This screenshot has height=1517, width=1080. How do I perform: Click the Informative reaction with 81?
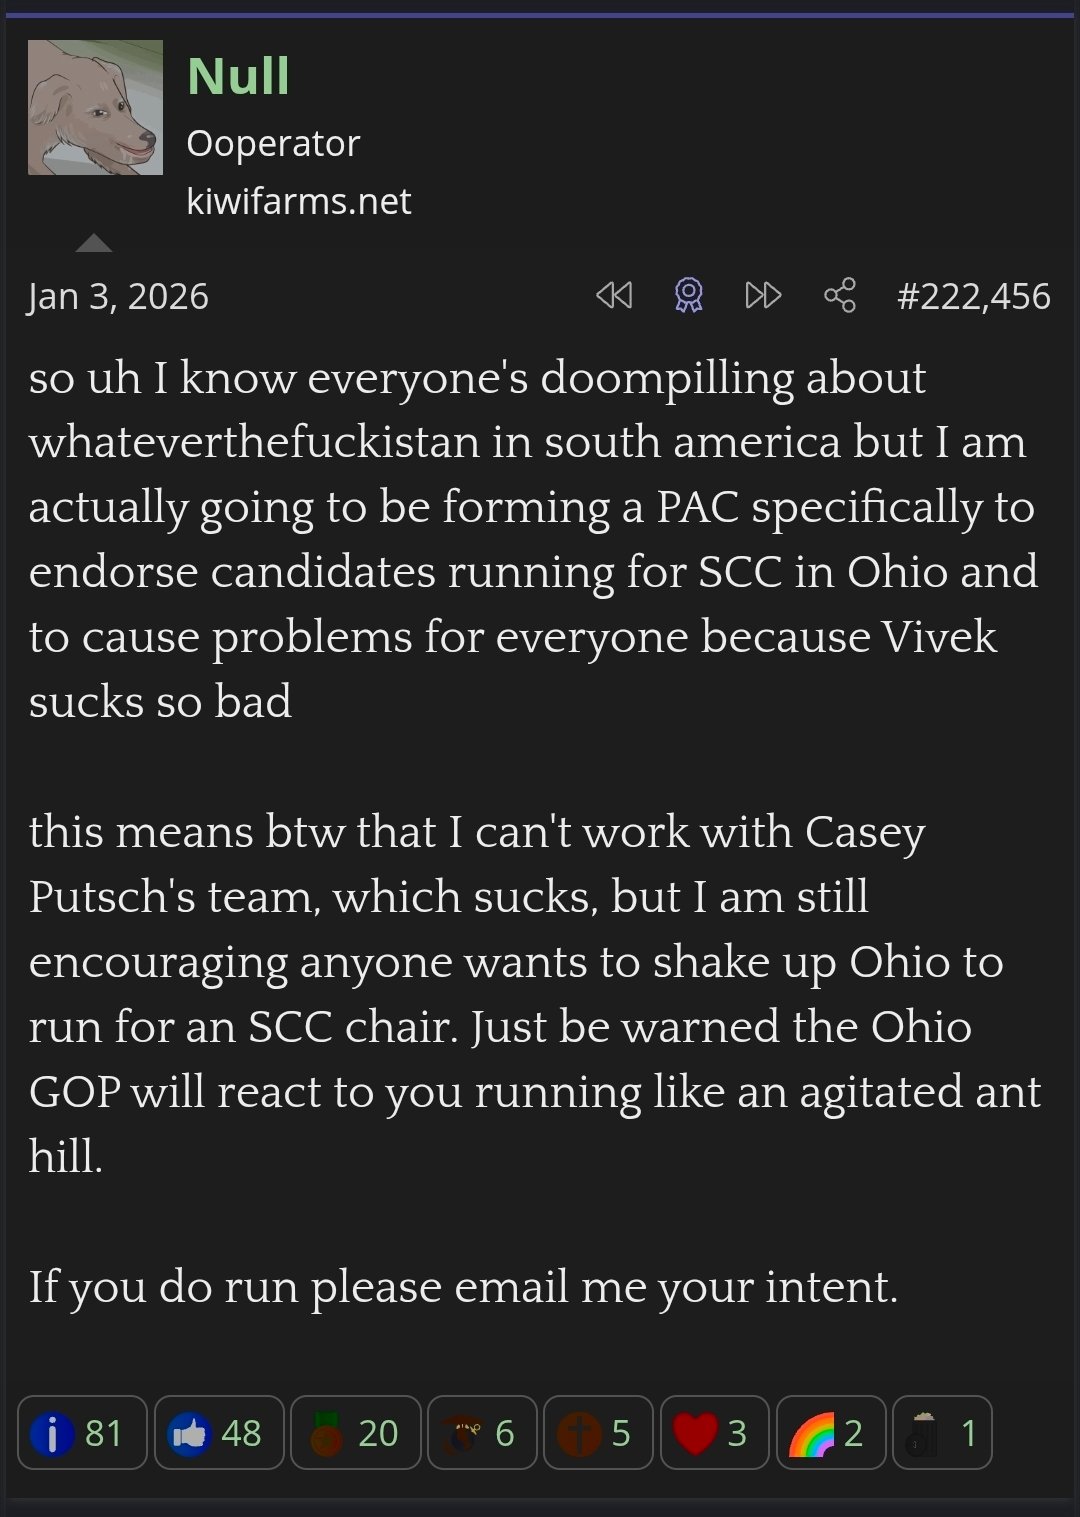tap(82, 1432)
